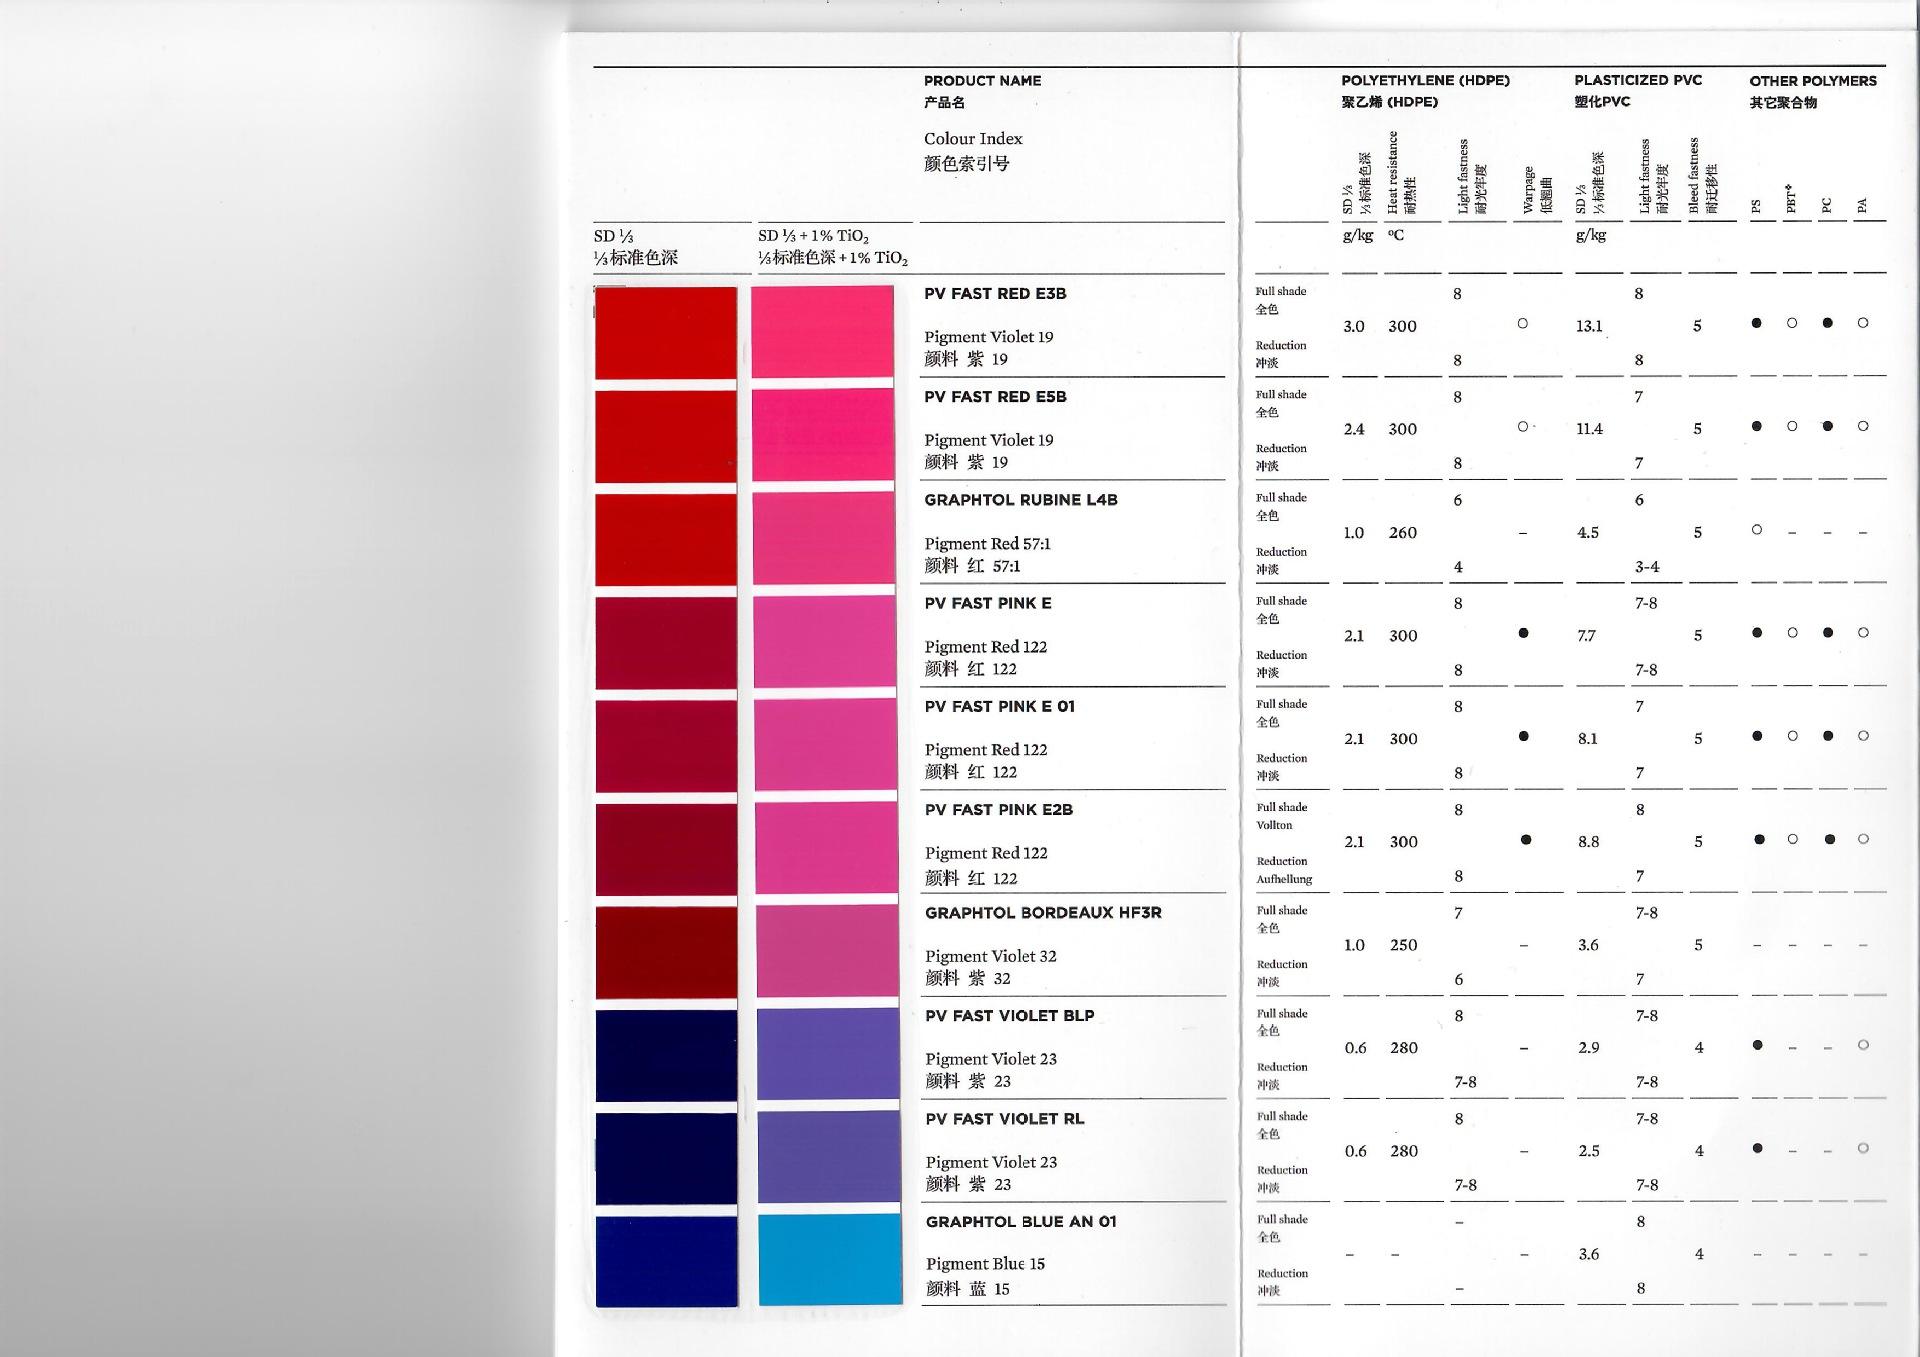This screenshot has height=1357, width=1920.
Task: Click the PV Fast Violet RL TiO2 swatch
Action: coord(829,1156)
